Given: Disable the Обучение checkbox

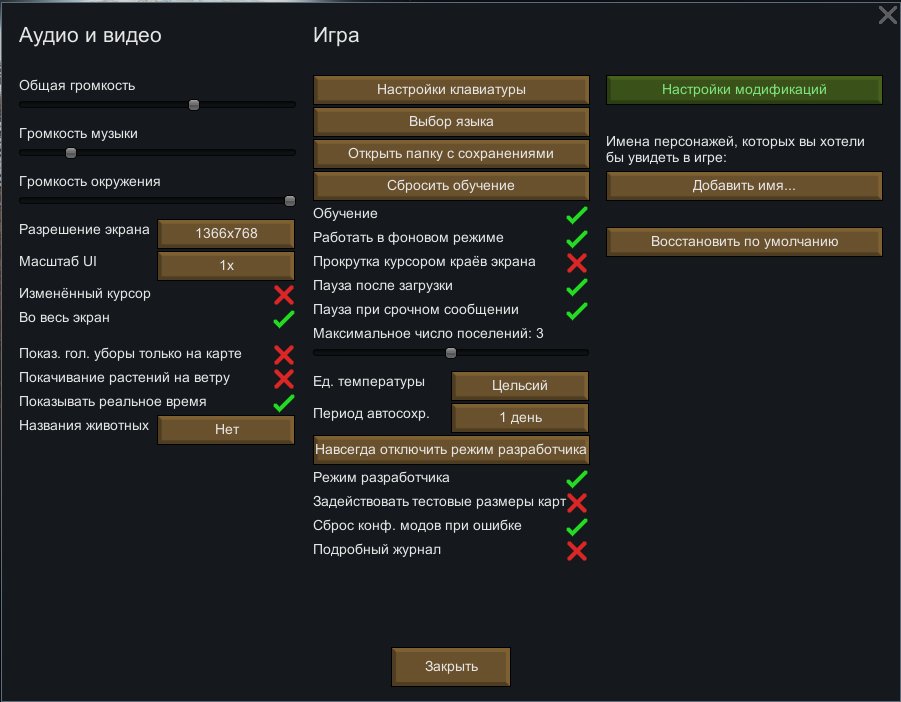Looking at the screenshot, I should [577, 215].
